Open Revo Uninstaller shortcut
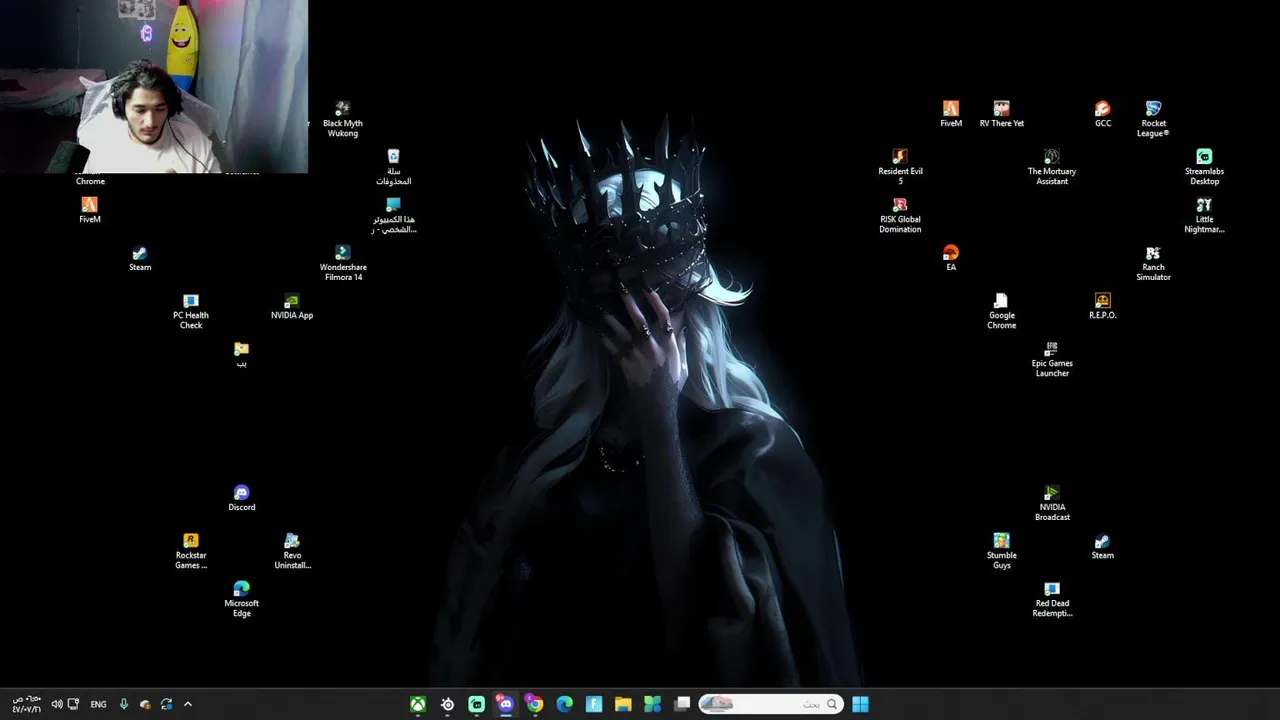 click(292, 550)
